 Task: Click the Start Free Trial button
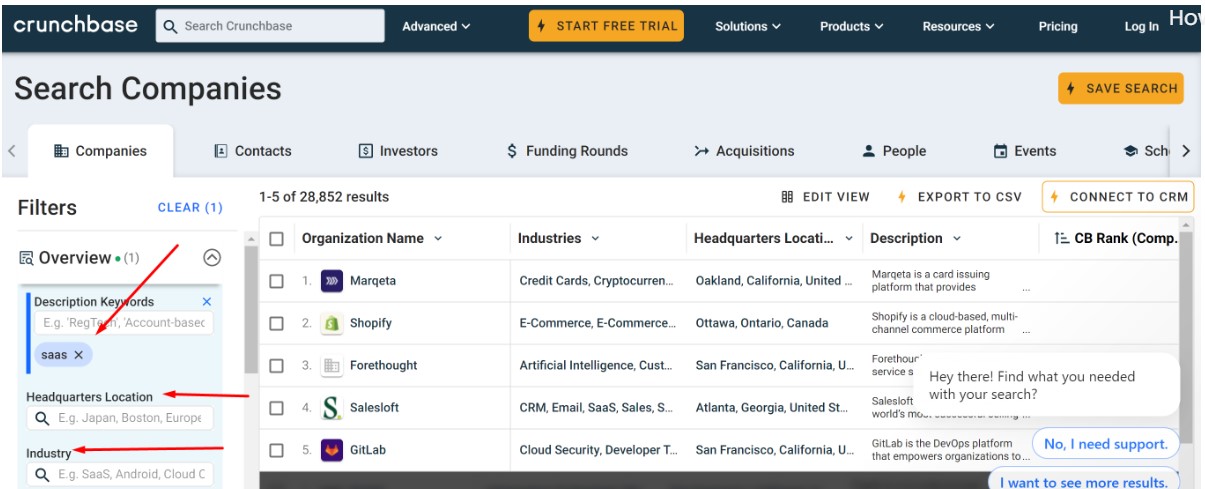pyautogui.click(x=607, y=26)
